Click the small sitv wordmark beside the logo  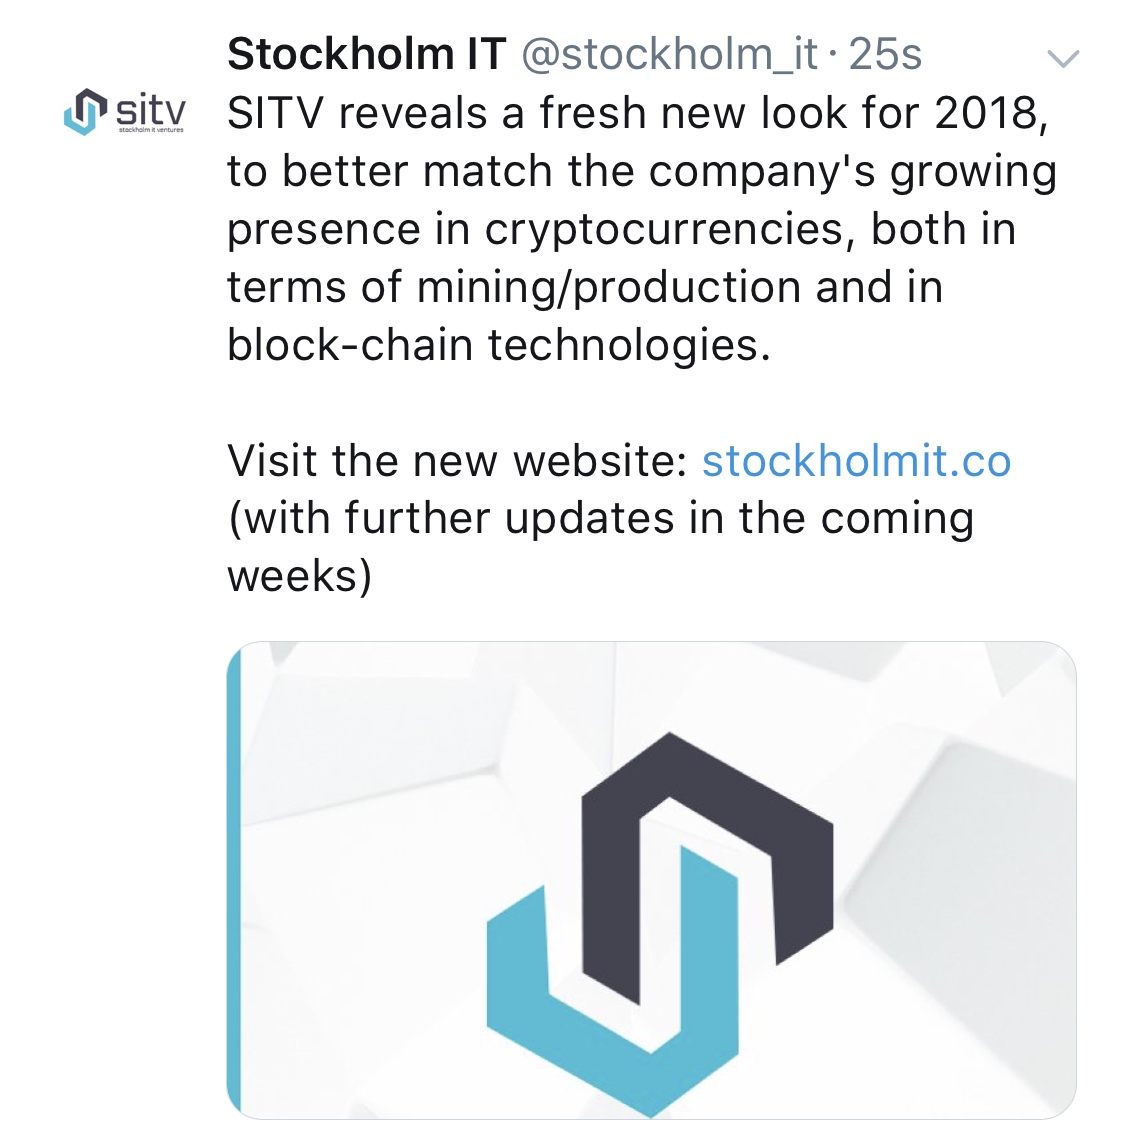click(x=150, y=110)
